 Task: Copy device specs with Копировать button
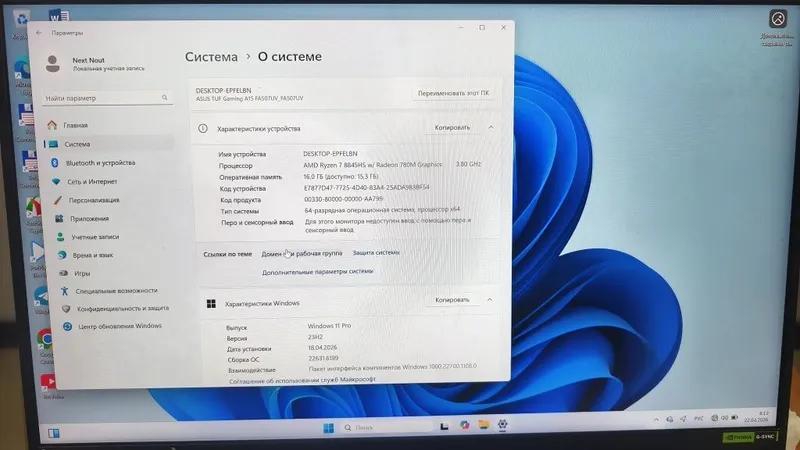tap(452, 128)
